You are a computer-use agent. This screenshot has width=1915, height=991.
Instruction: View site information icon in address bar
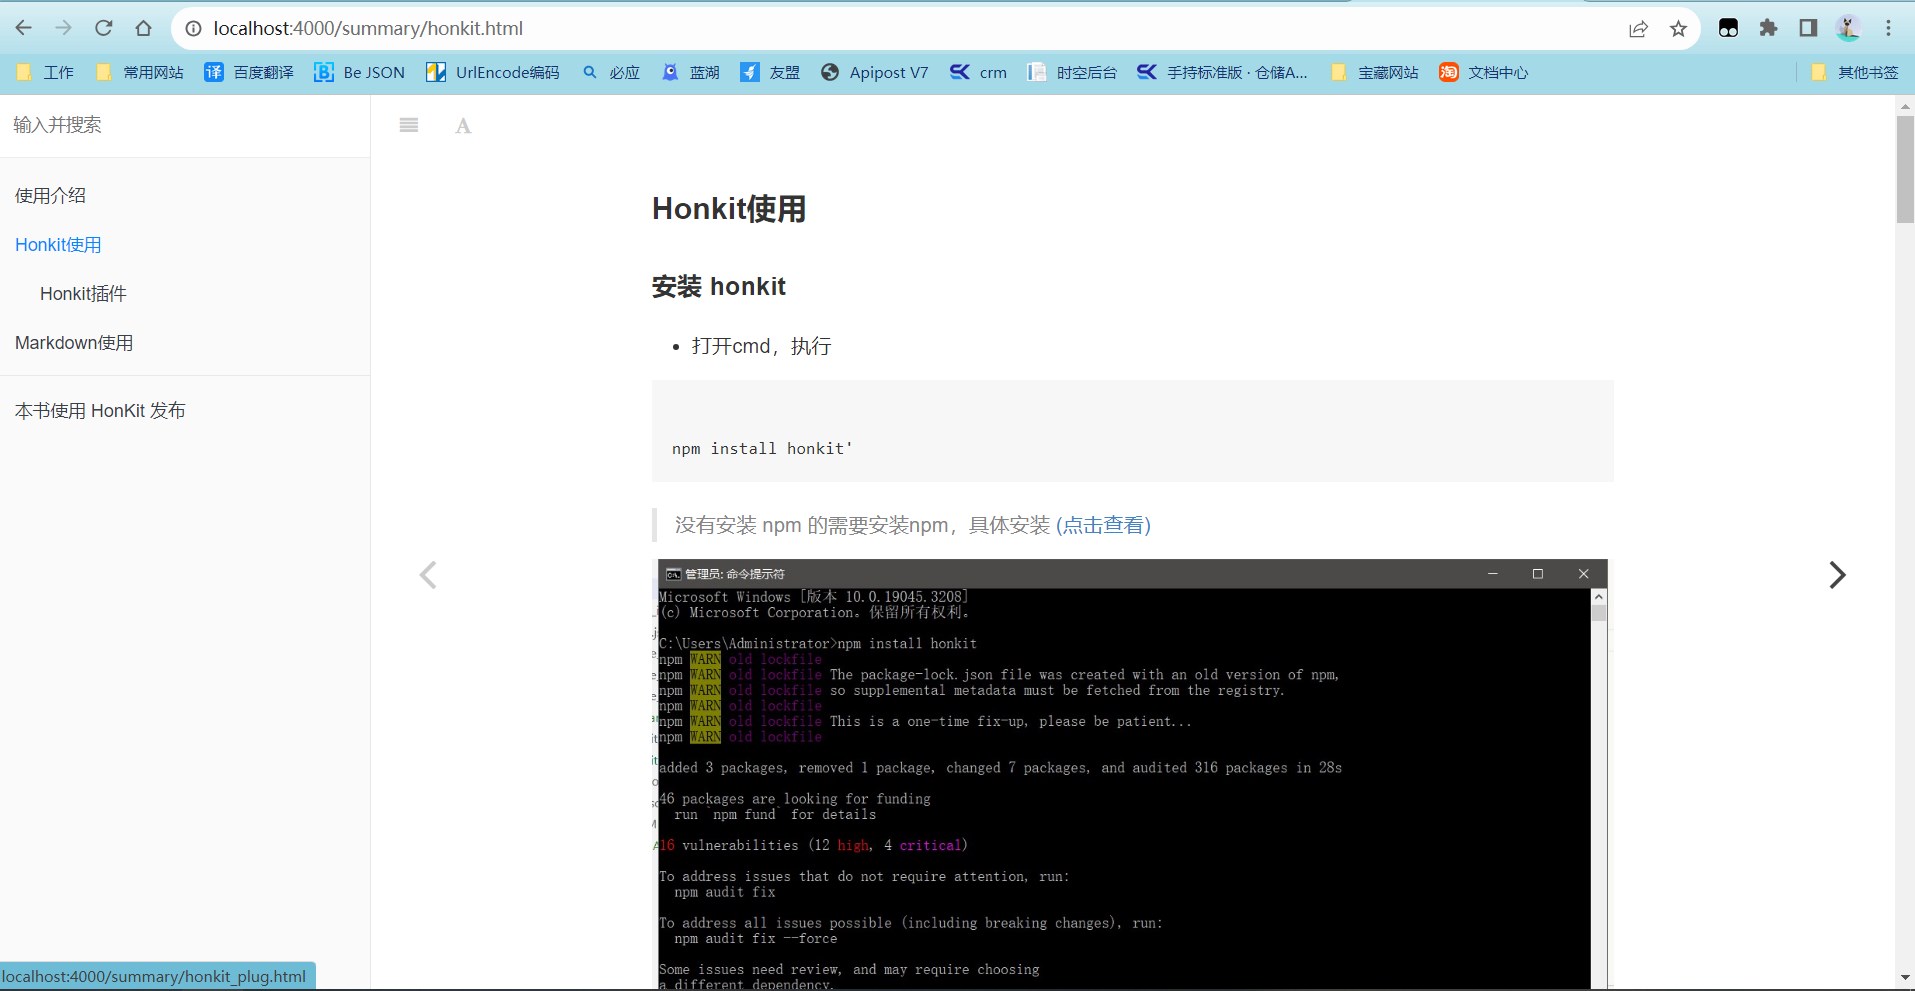tap(193, 29)
